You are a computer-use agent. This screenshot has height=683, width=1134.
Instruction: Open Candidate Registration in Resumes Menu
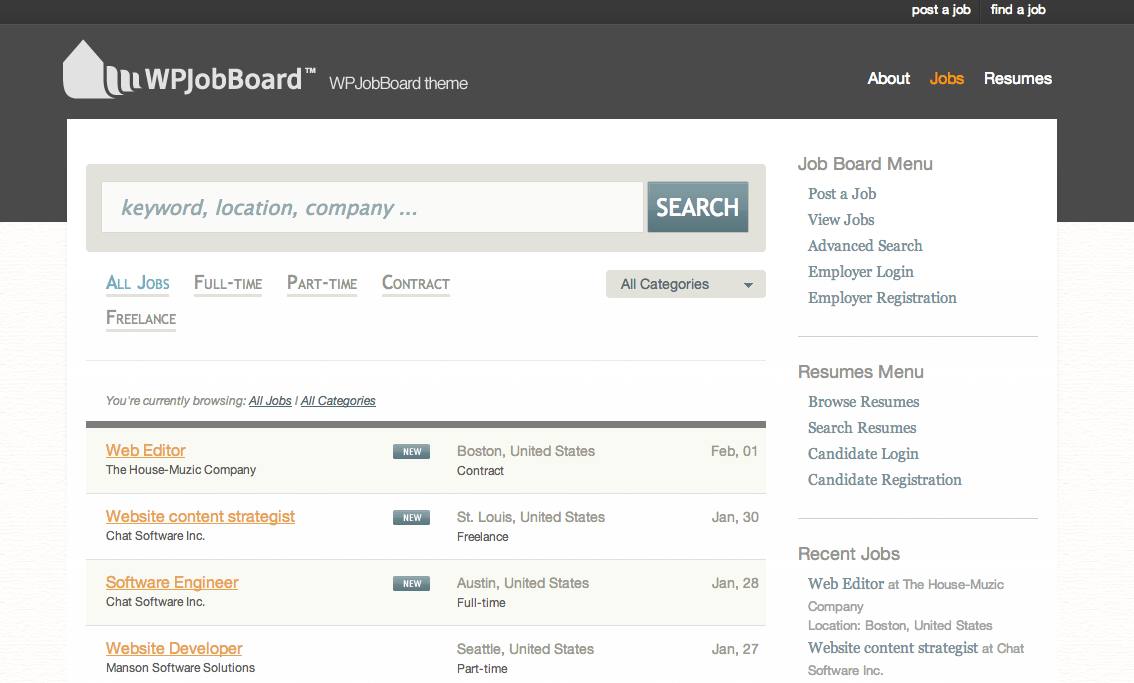pyautogui.click(x=884, y=479)
